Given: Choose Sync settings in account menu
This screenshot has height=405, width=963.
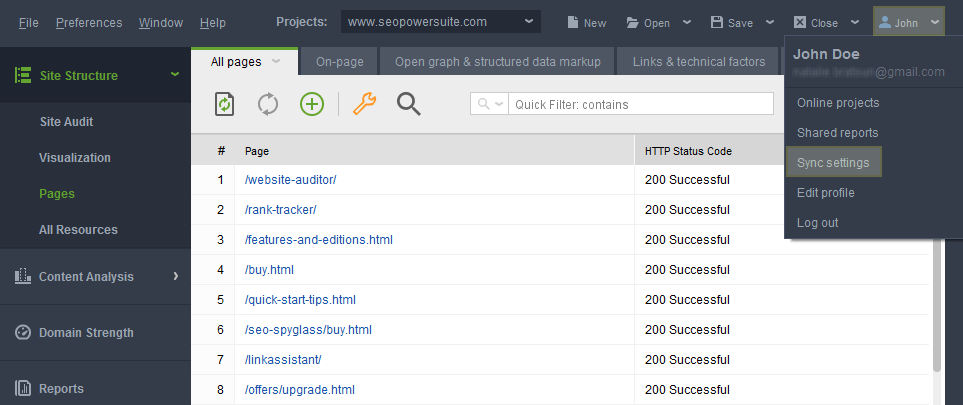Looking at the screenshot, I should (833, 162).
